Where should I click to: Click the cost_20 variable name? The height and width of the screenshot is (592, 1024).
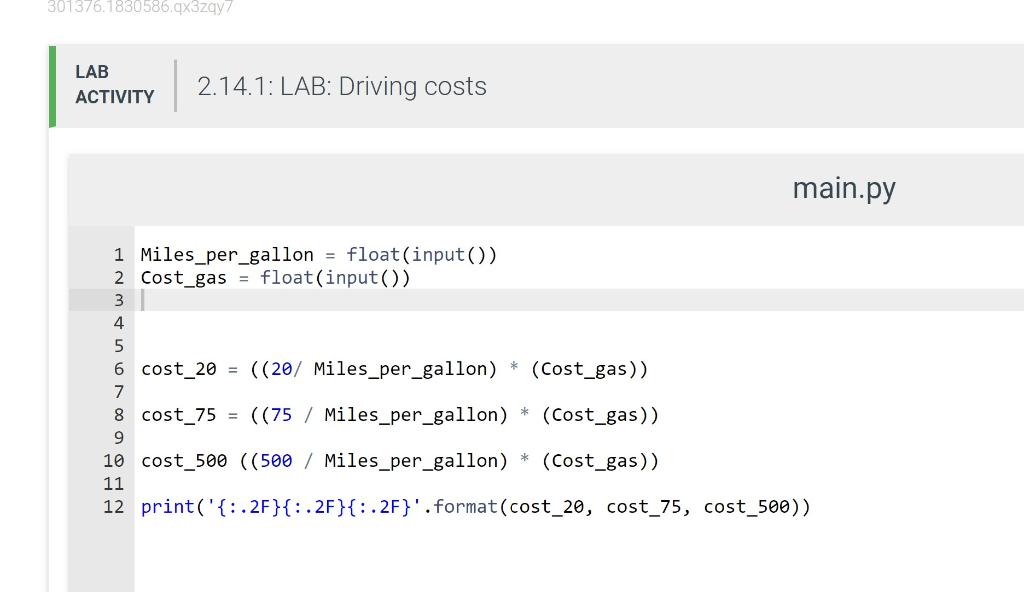tap(178, 369)
